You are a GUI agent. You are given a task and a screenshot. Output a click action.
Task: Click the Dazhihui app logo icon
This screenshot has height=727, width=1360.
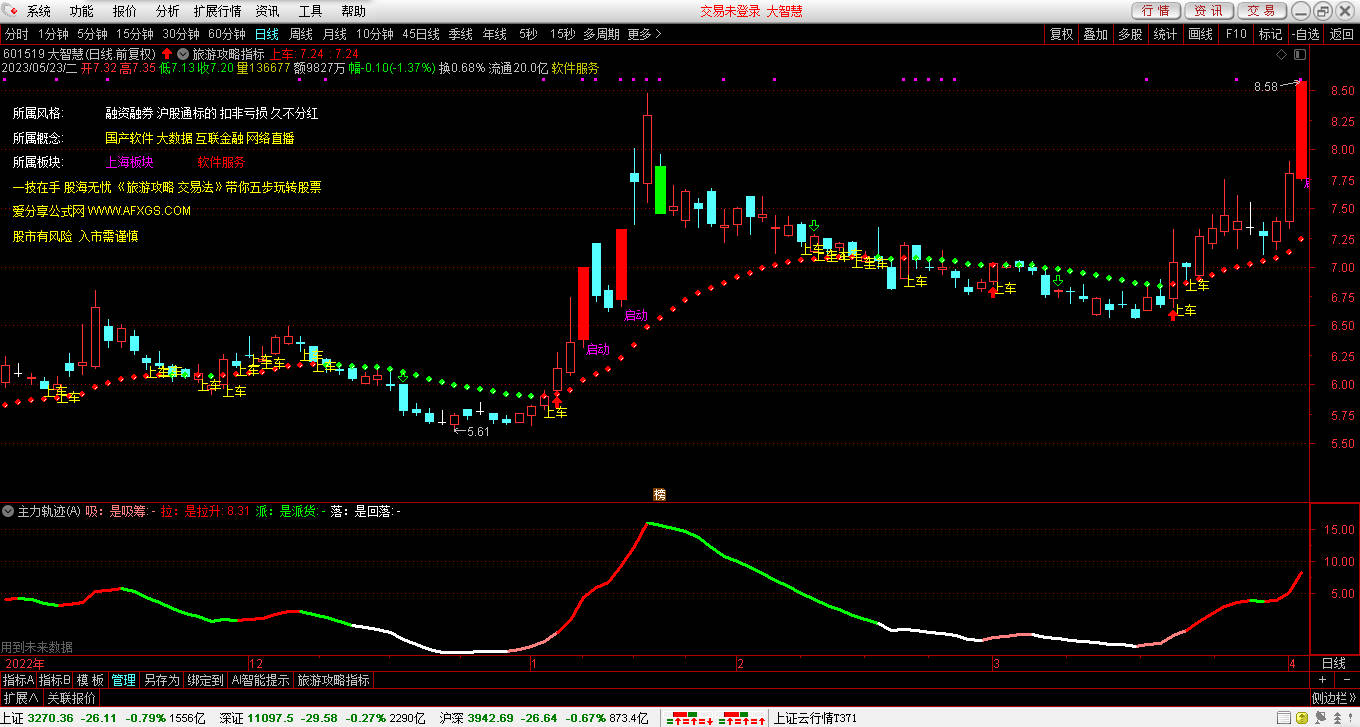pyautogui.click(x=12, y=11)
